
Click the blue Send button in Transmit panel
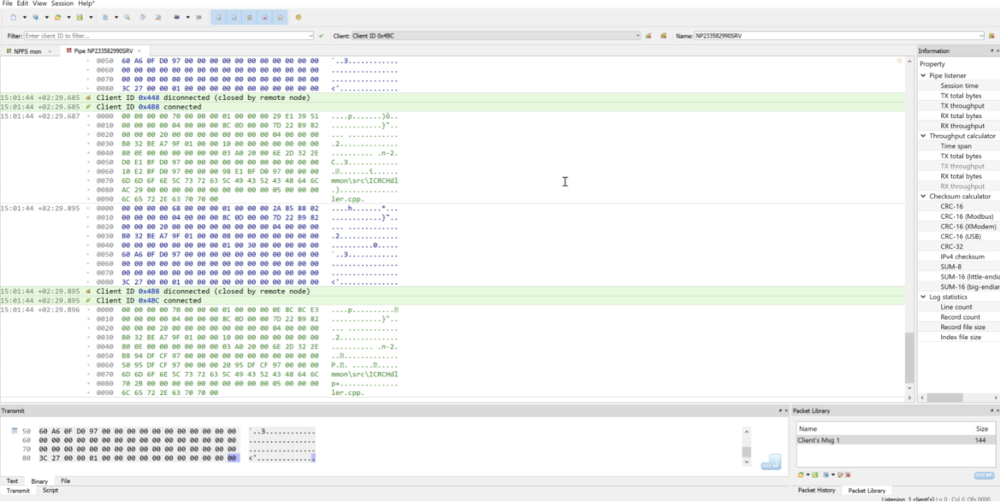click(x=771, y=463)
